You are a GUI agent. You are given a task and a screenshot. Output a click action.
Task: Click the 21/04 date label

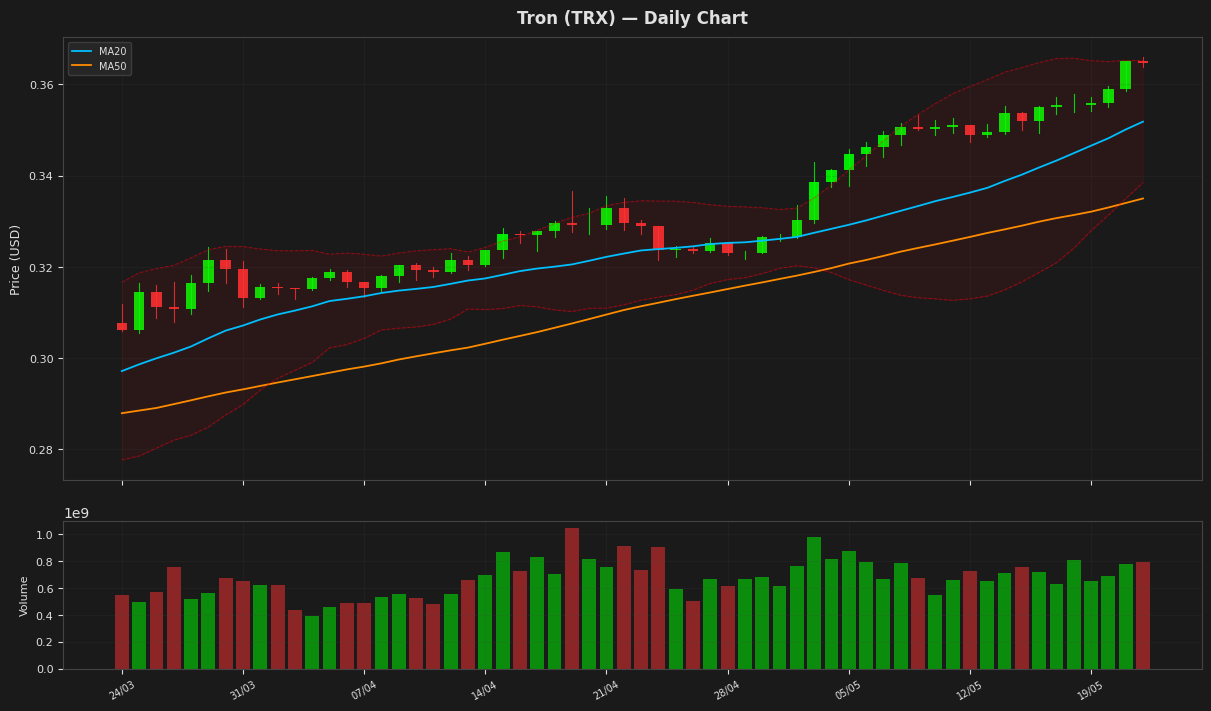(x=606, y=690)
